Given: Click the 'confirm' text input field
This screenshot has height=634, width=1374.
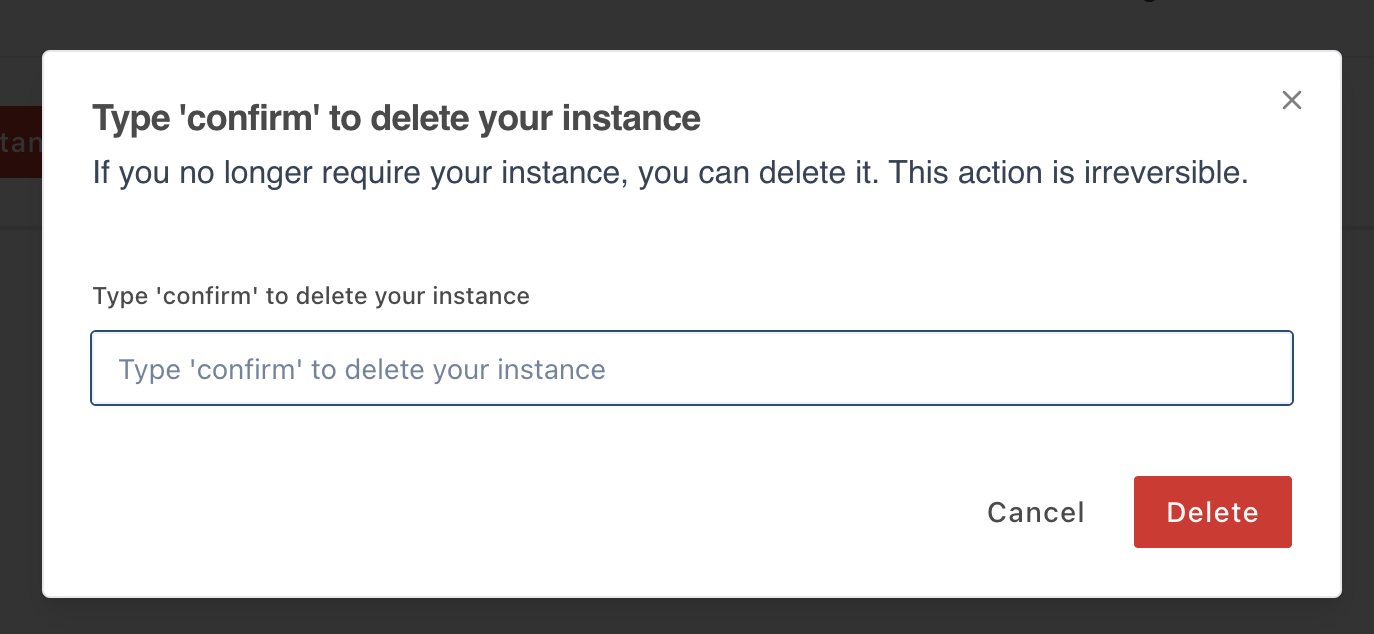Looking at the screenshot, I should [x=692, y=368].
